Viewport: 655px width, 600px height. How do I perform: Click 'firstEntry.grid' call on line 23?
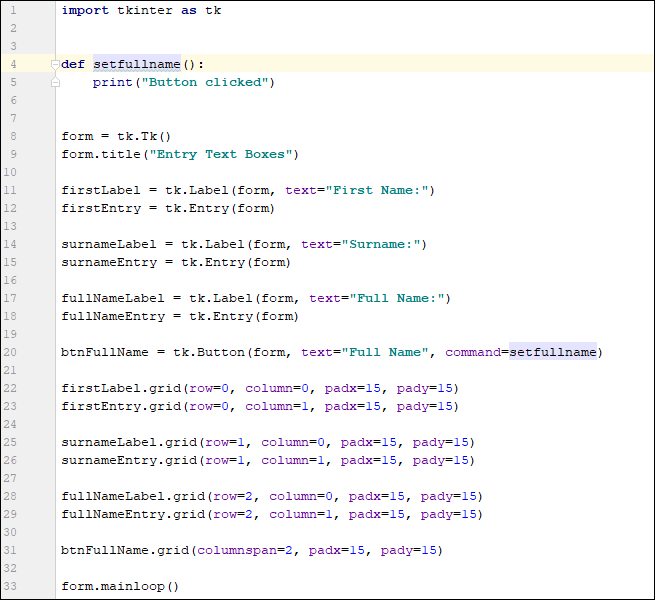click(x=121, y=406)
